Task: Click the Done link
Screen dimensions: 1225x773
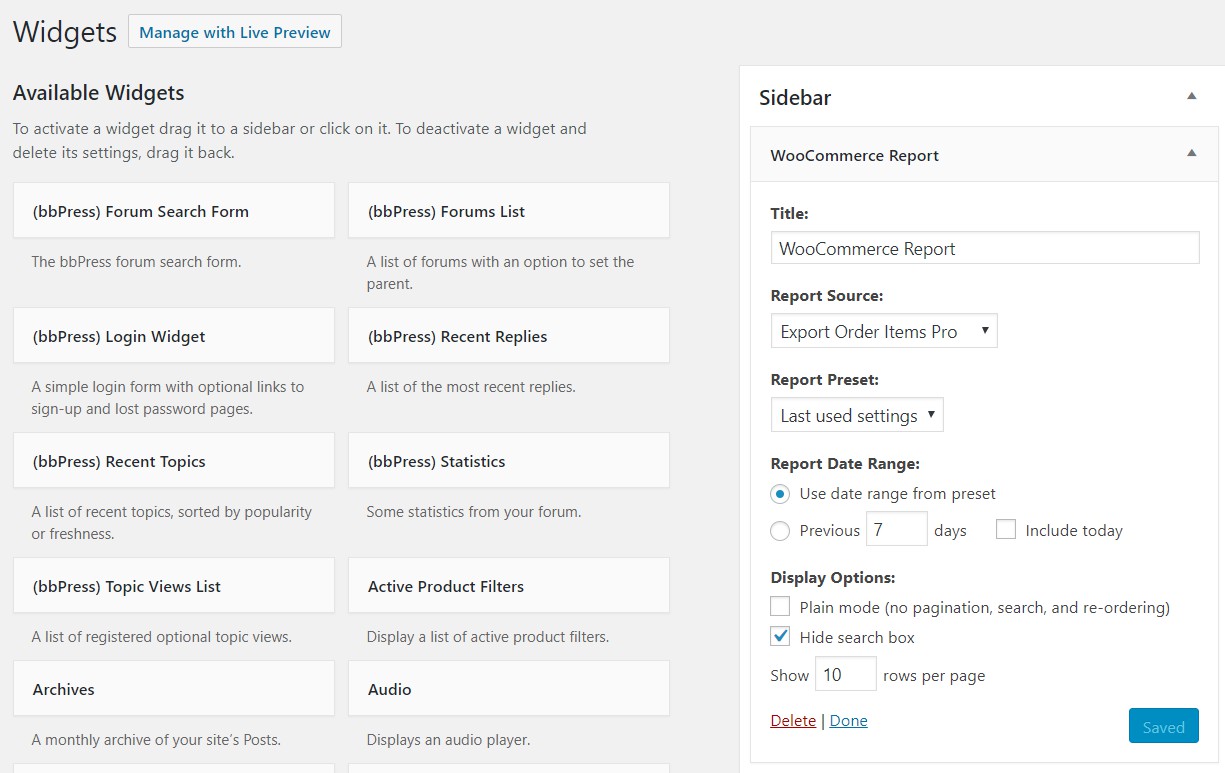Action: [x=848, y=721]
